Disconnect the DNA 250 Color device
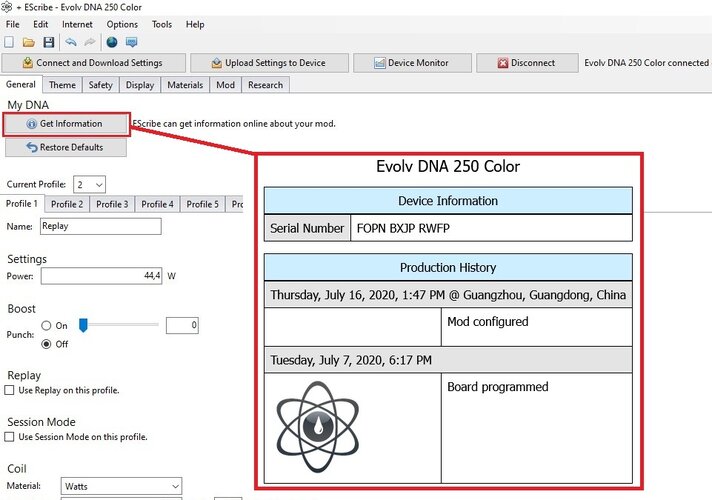This screenshot has height=500, width=712. pyautogui.click(x=527, y=63)
